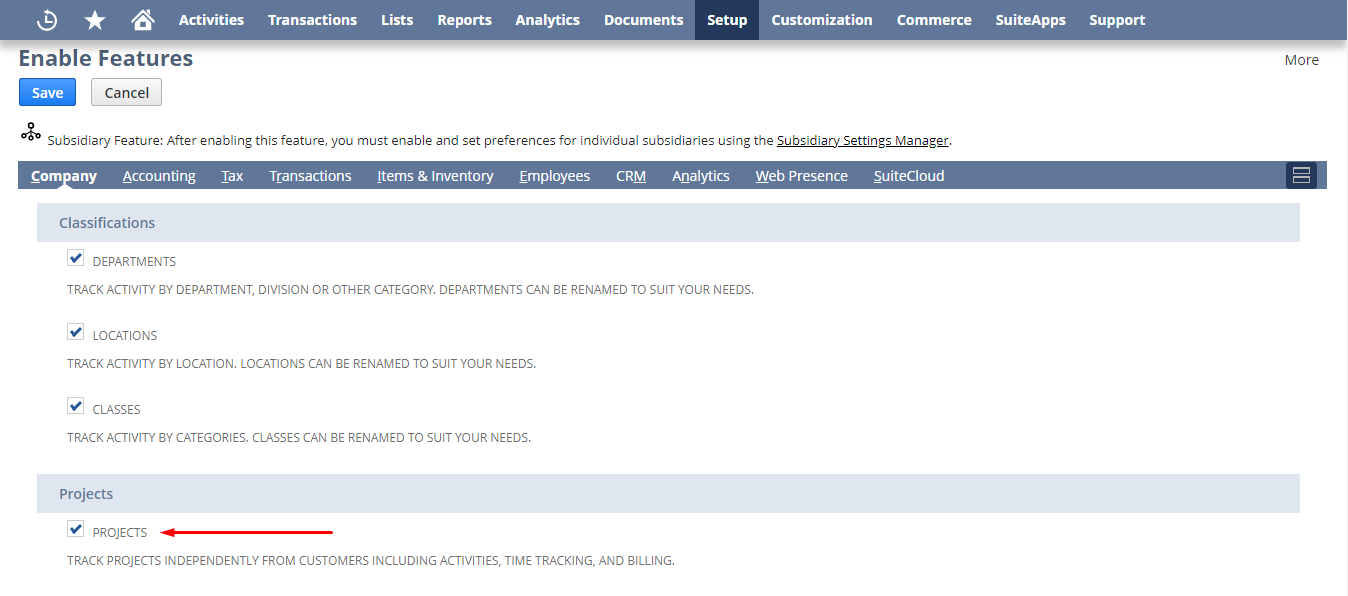Go to the Home icon

pyautogui.click(x=142, y=19)
